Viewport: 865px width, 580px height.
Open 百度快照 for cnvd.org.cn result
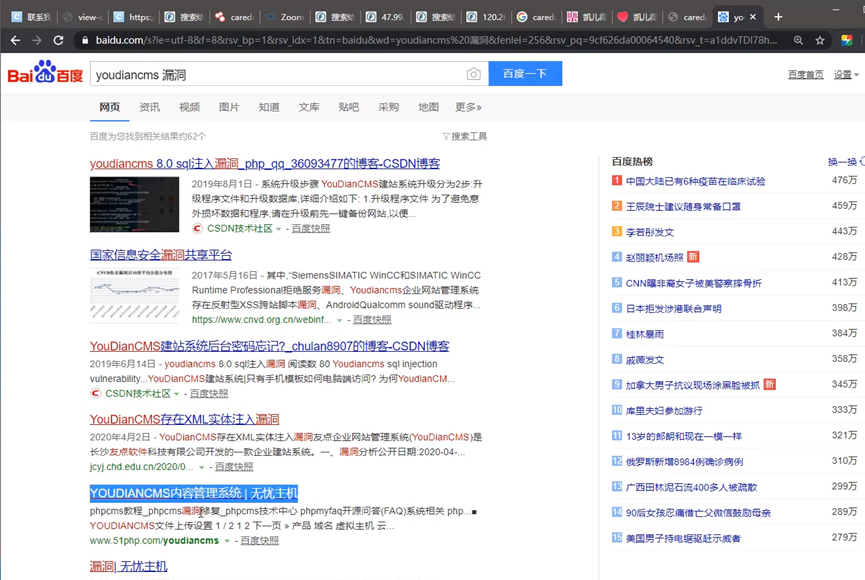point(372,320)
